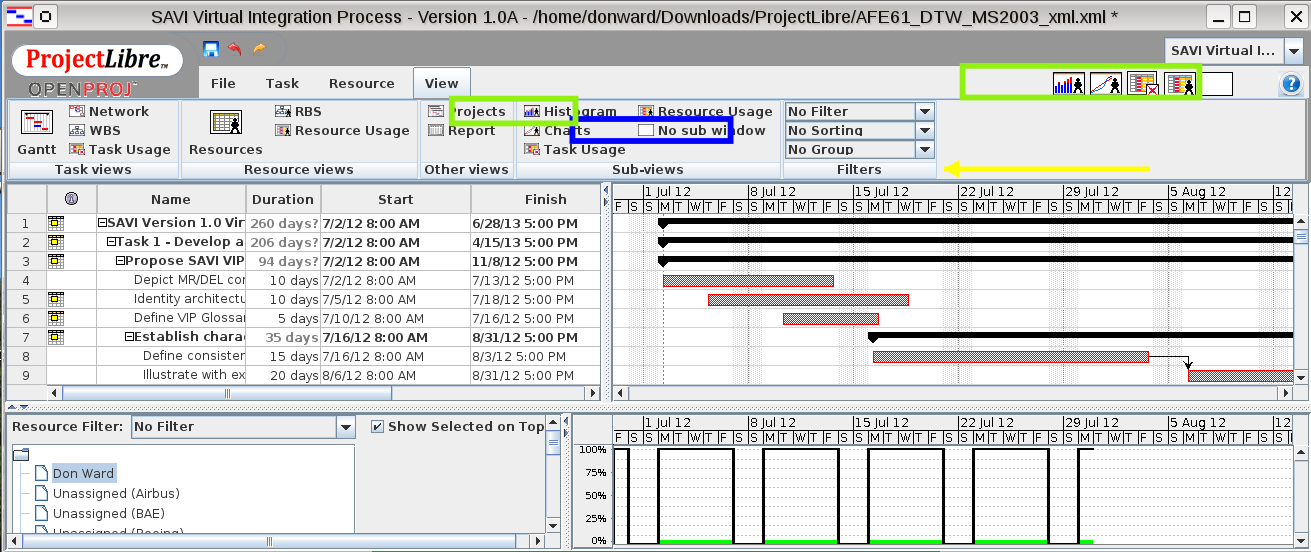The image size is (1311, 552).
Task: Click the gray Gantt bar for task 4
Action: (748, 280)
